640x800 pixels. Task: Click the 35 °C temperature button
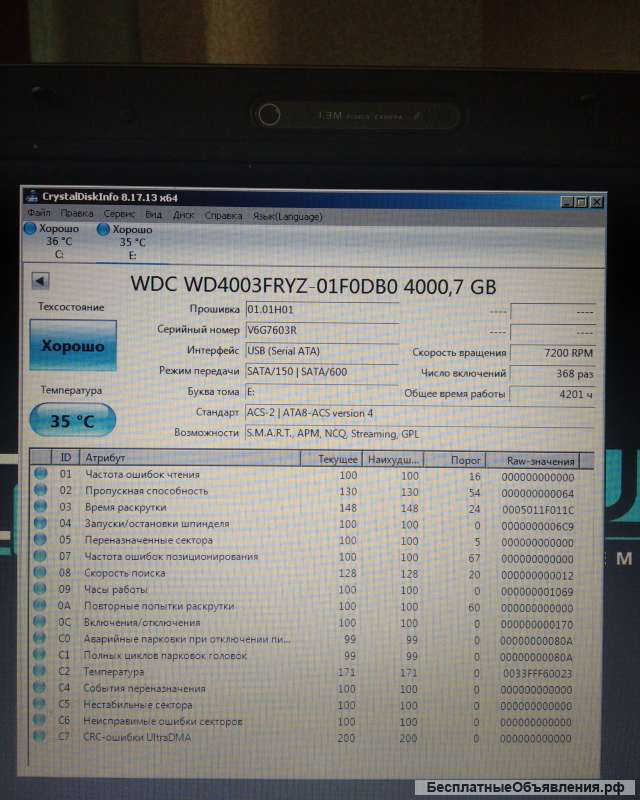pyautogui.click(x=73, y=420)
